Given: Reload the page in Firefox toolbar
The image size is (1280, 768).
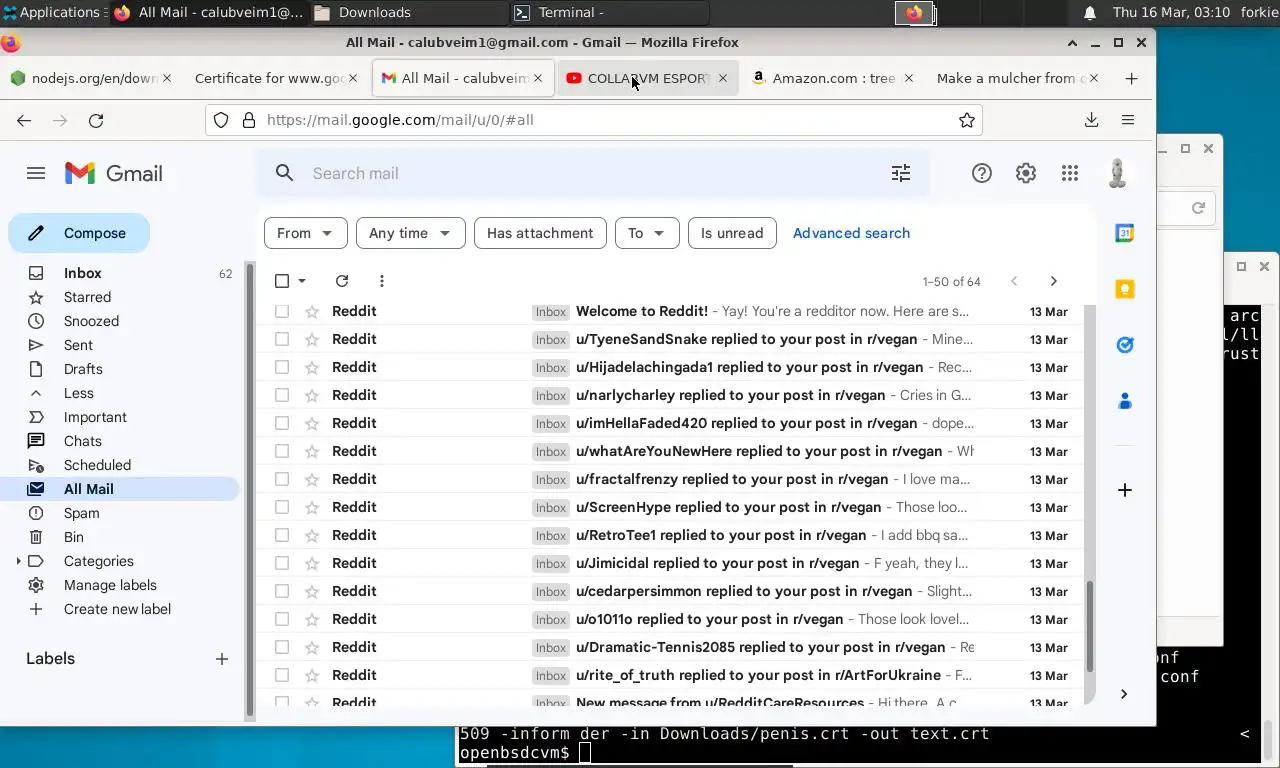Looking at the screenshot, I should 96,120.
